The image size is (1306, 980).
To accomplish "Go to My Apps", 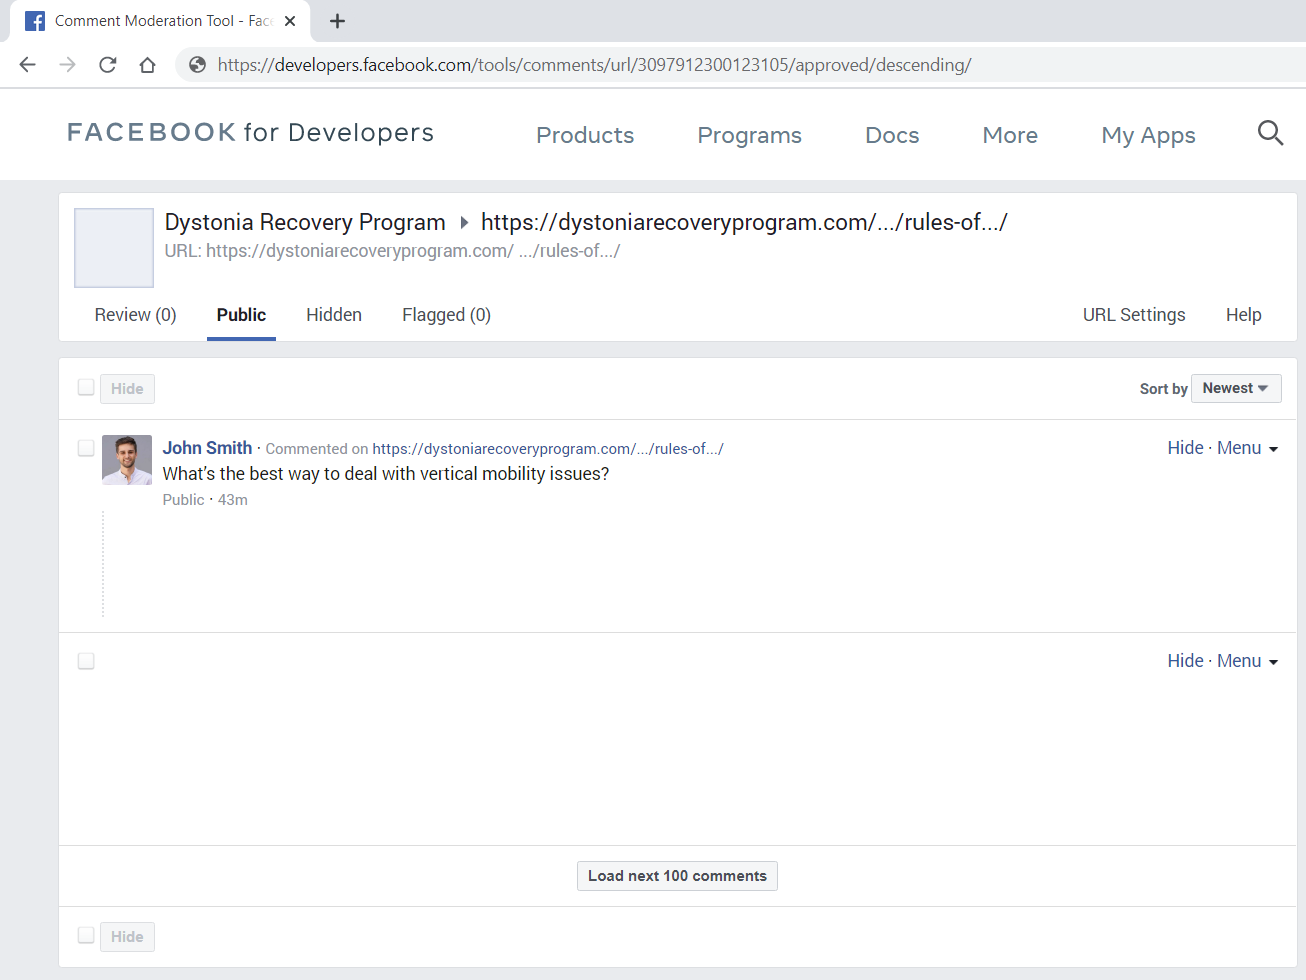I will [x=1149, y=135].
